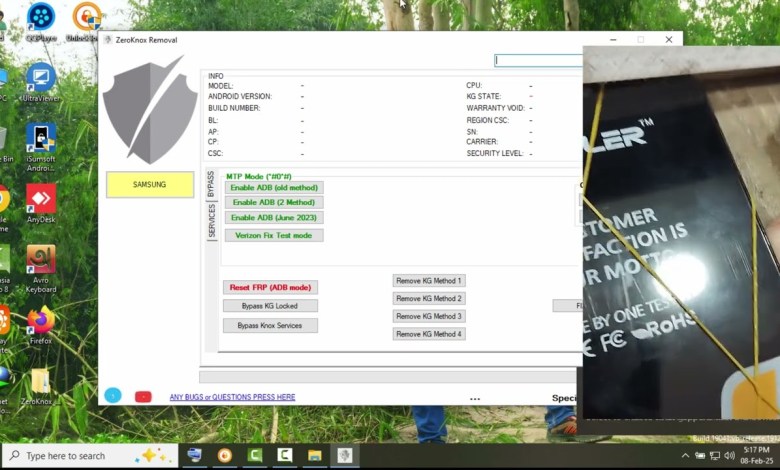Launch the Avro Keyboard shortcut
The height and width of the screenshot is (470, 780).
pyautogui.click(x=41, y=269)
